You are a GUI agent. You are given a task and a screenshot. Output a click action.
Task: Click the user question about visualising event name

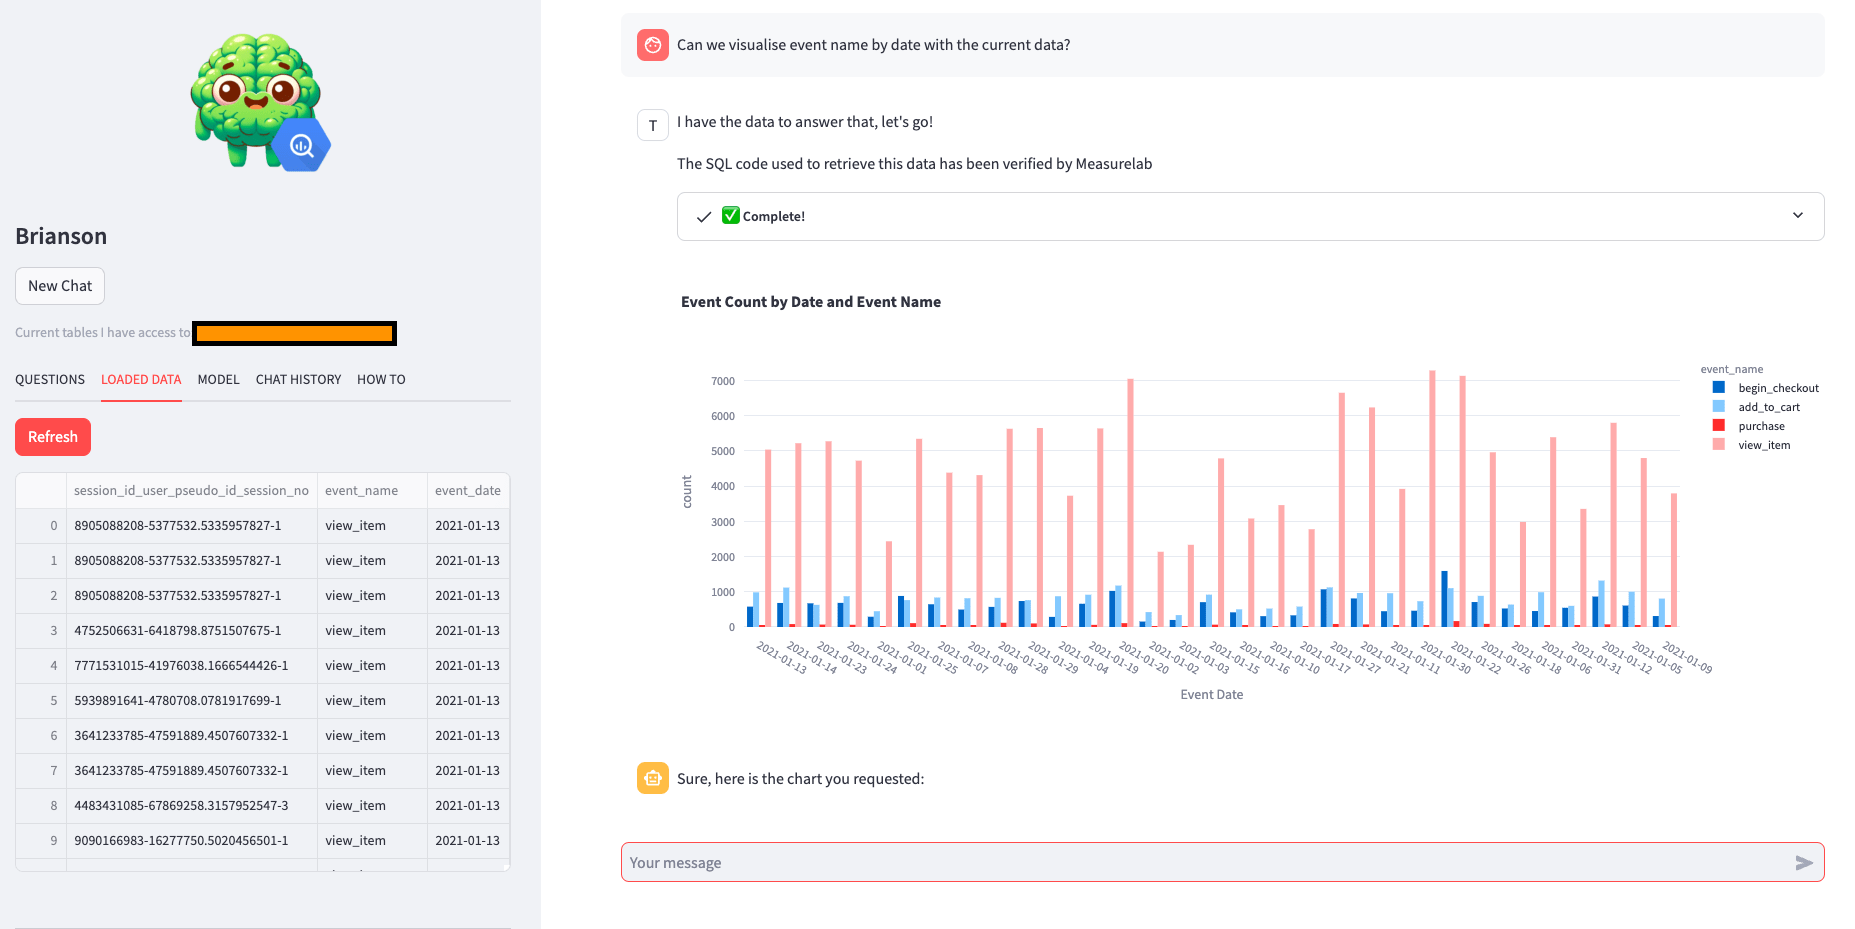[x=873, y=45]
